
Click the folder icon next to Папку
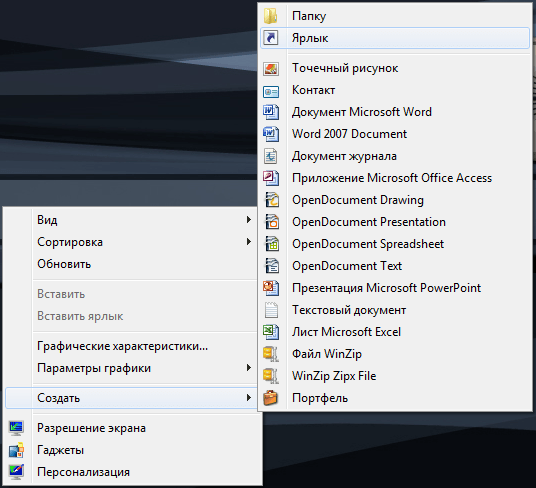tap(271, 16)
